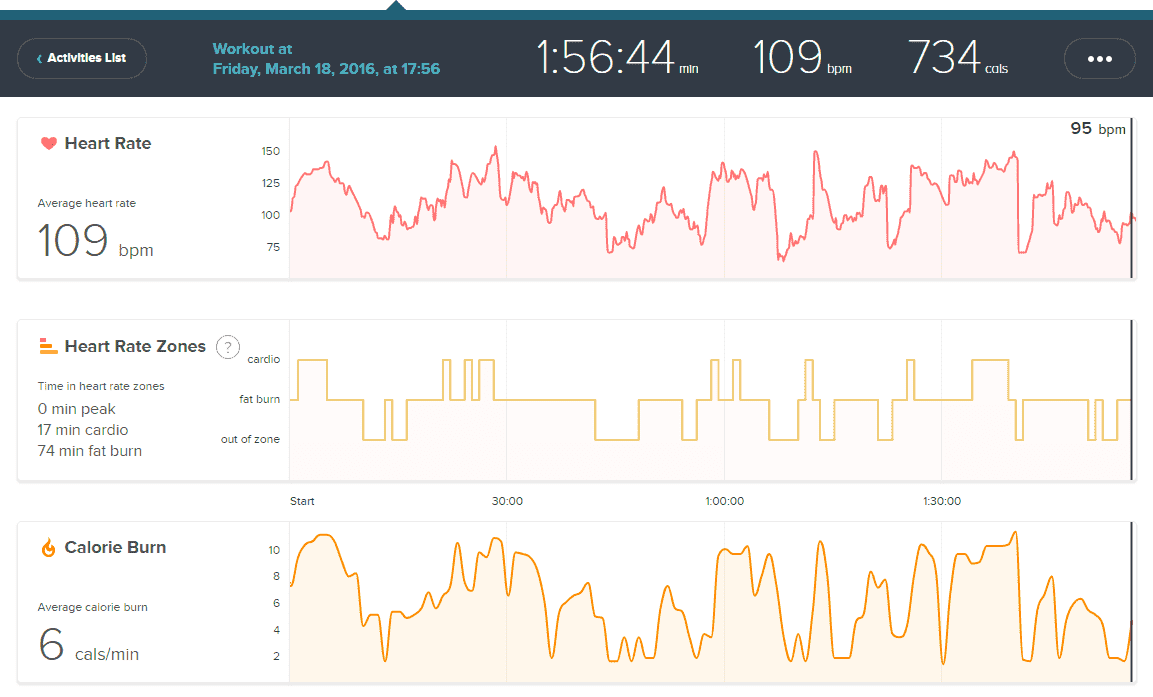Click the 109 bpm stat in header bar

802,58
